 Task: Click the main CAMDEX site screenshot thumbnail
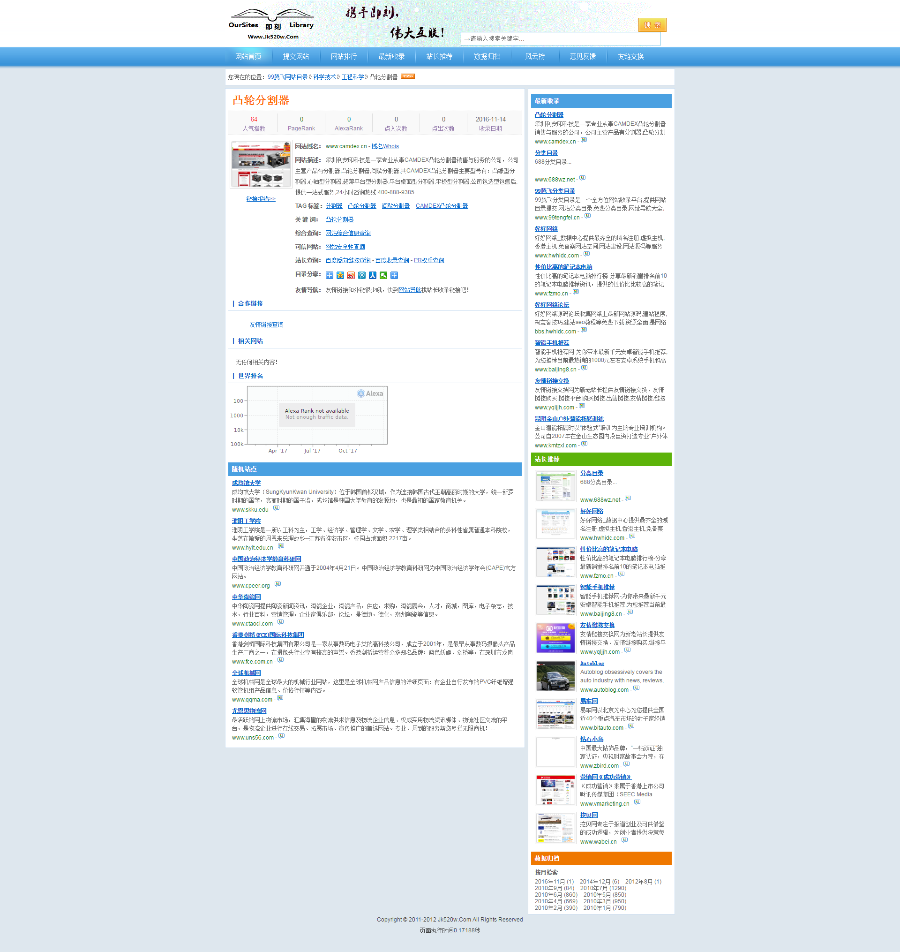coord(261,165)
